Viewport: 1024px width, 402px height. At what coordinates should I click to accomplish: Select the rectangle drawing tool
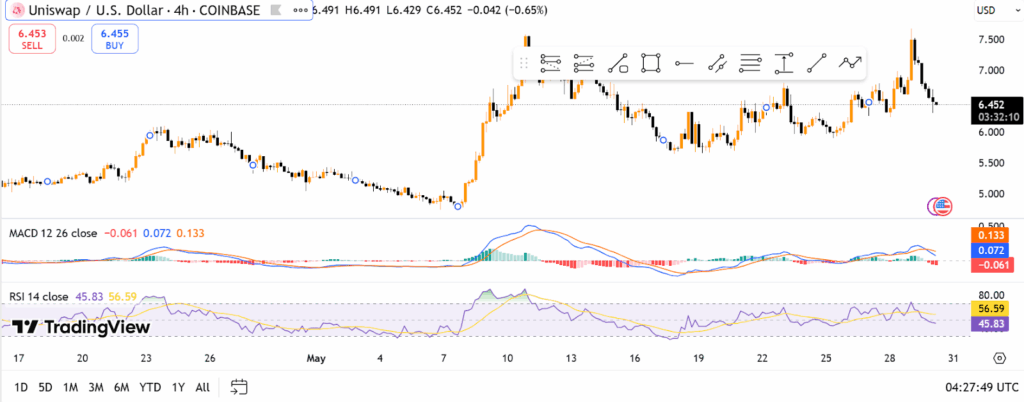(x=650, y=63)
